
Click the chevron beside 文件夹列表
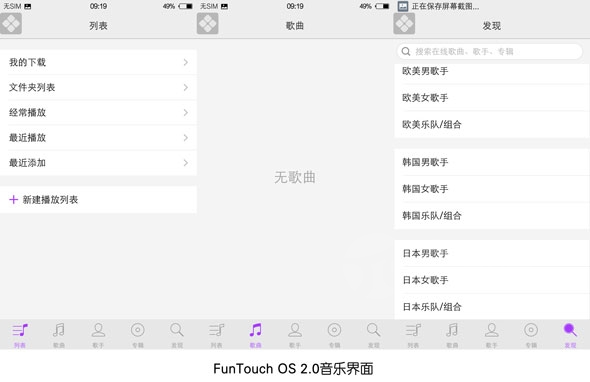(186, 87)
